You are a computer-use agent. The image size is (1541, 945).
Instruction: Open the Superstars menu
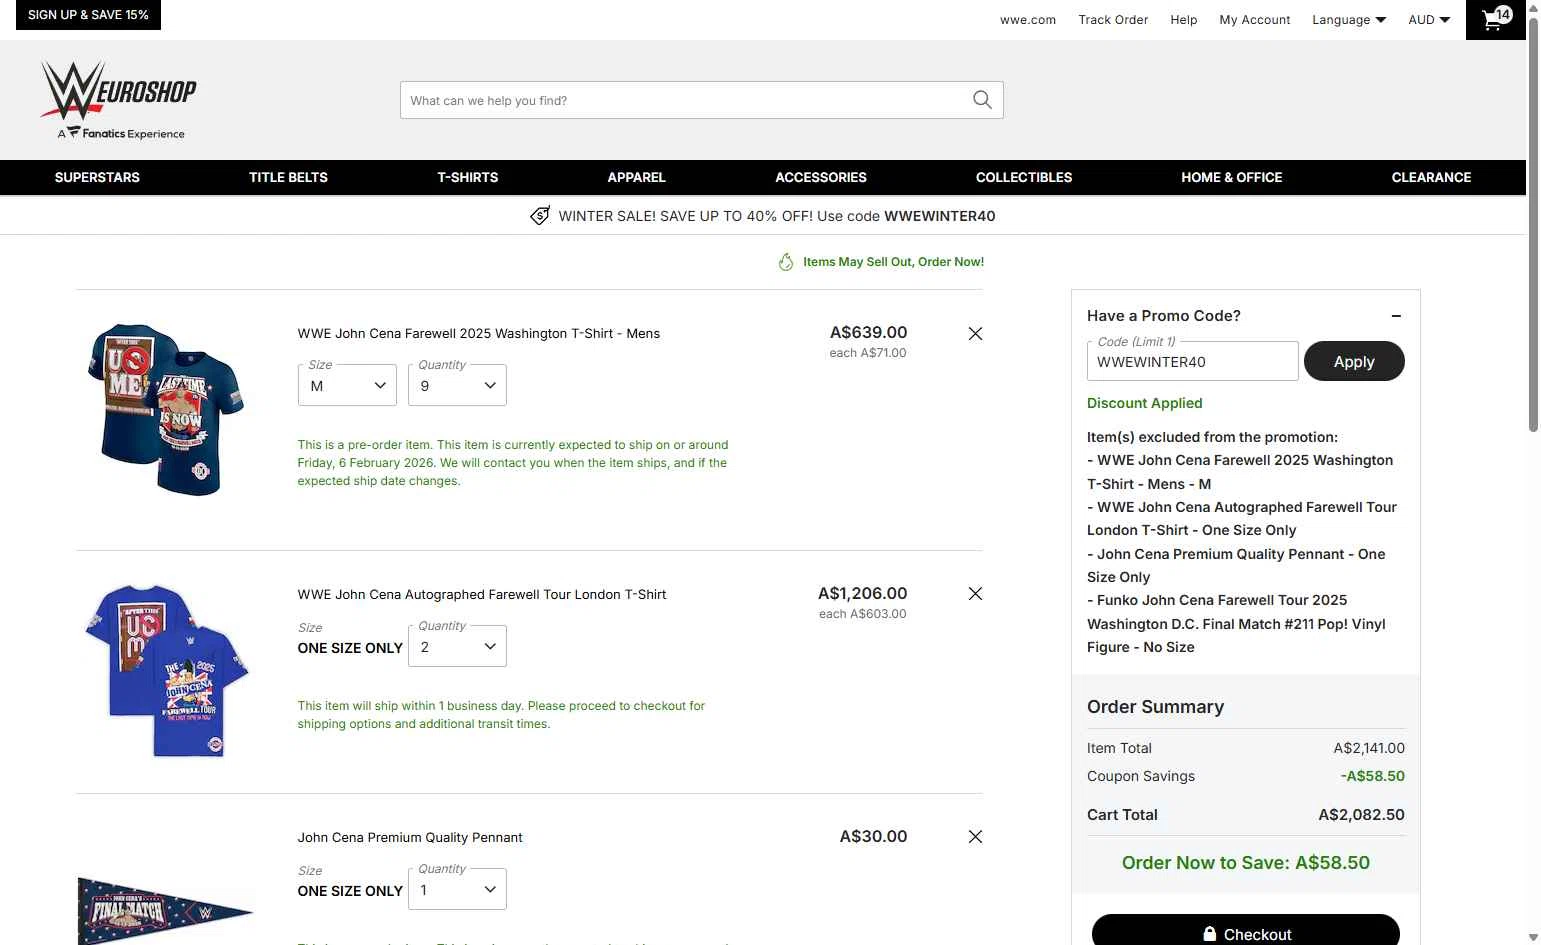click(x=97, y=177)
